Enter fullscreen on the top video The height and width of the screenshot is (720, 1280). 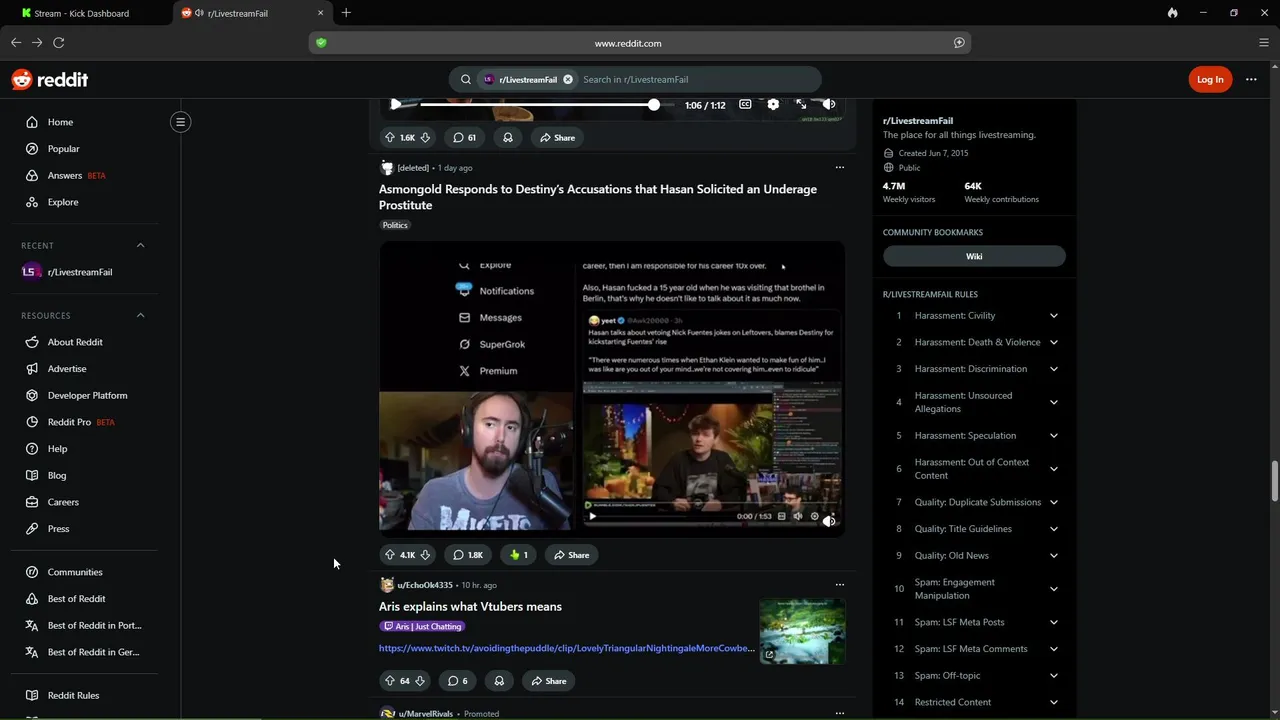(x=801, y=104)
